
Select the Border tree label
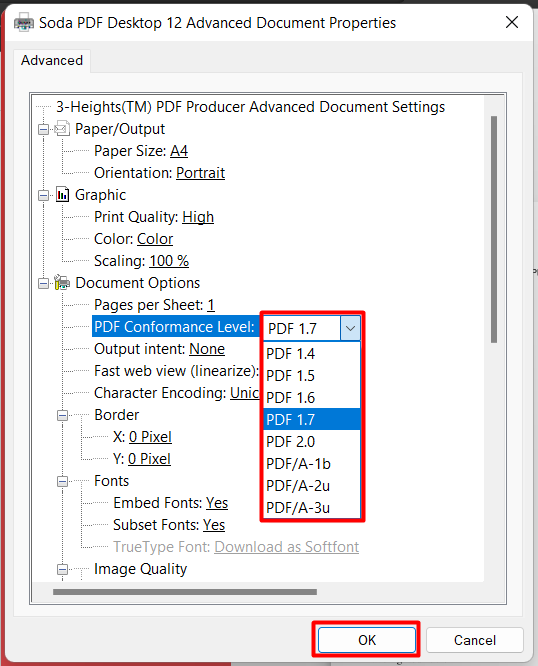coord(117,415)
